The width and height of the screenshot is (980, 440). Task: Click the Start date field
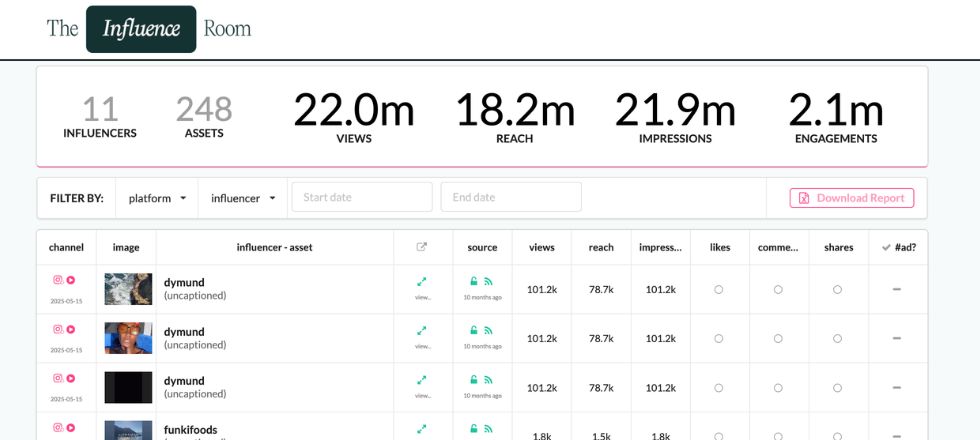pos(362,197)
